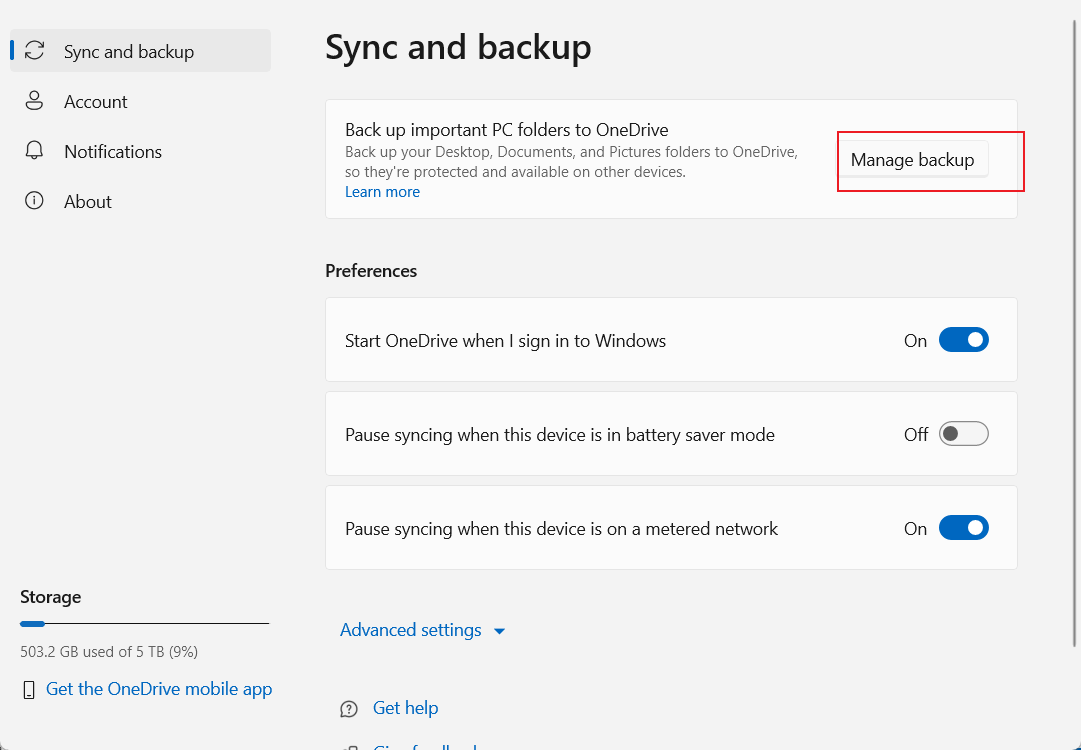Click the Notifications bell icon
Screen dimensions: 1081x750
[35, 151]
